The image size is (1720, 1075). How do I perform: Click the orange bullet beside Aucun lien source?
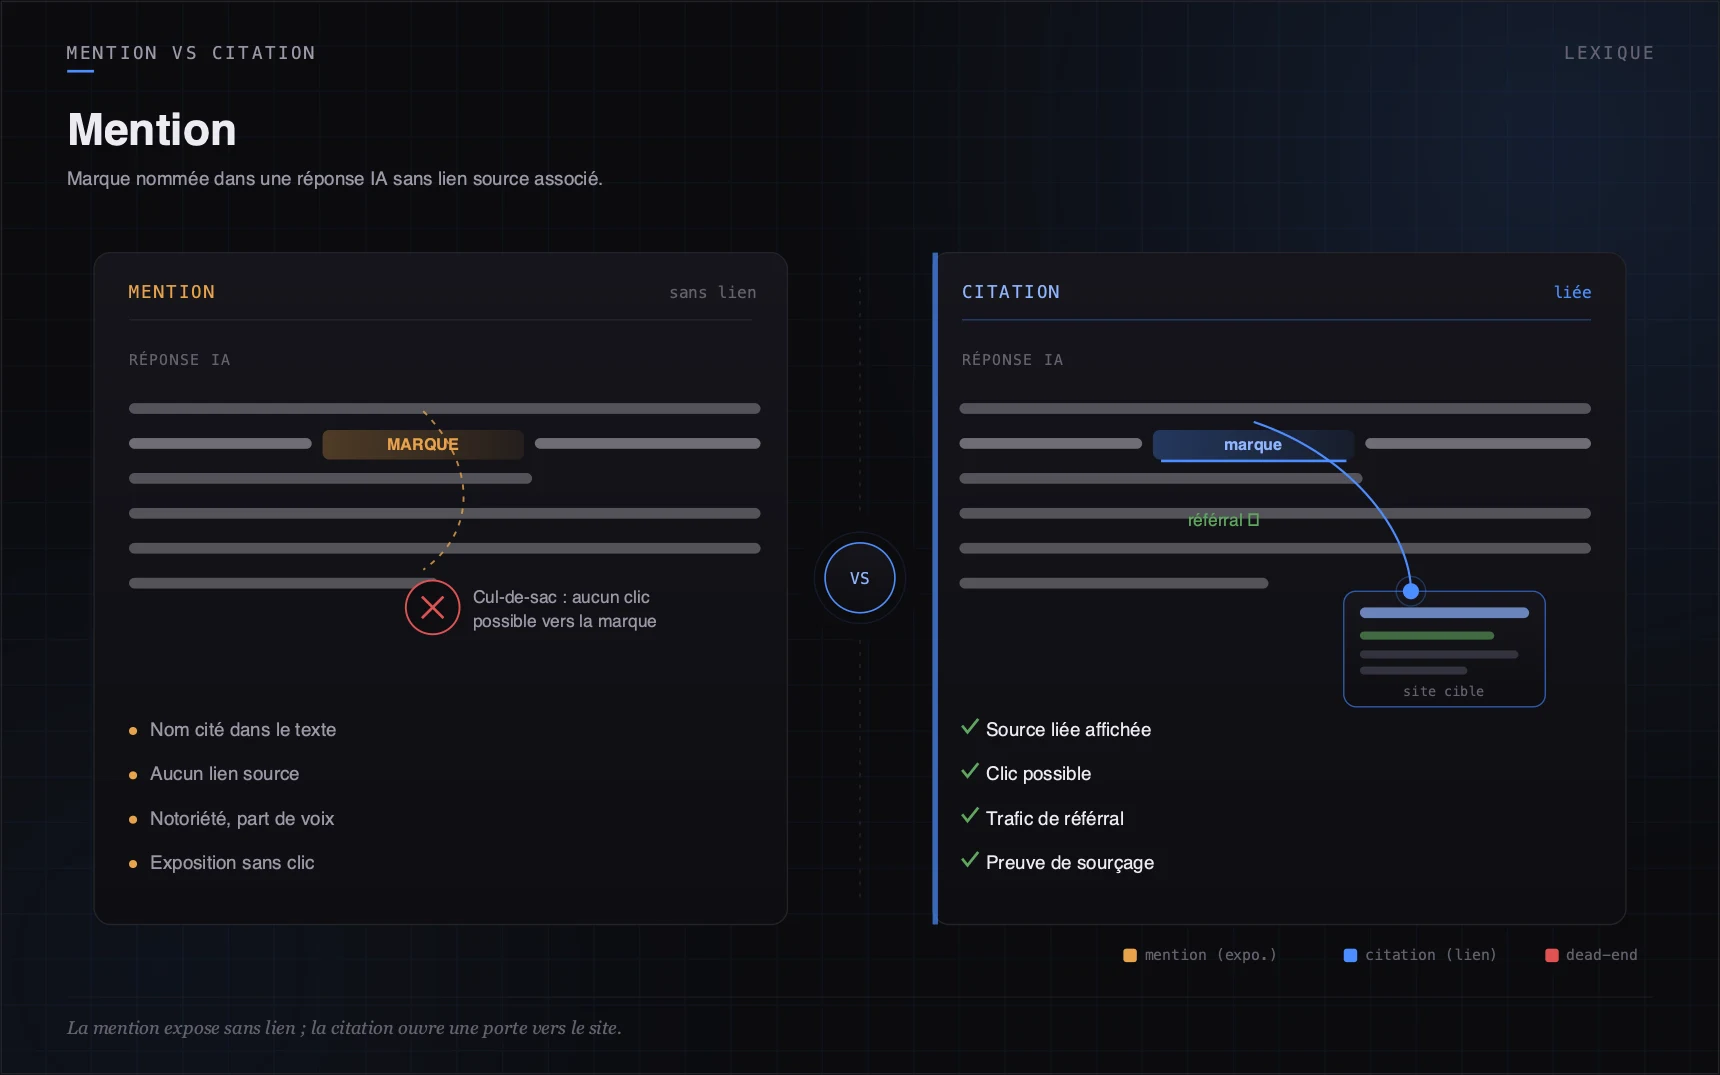(133, 775)
